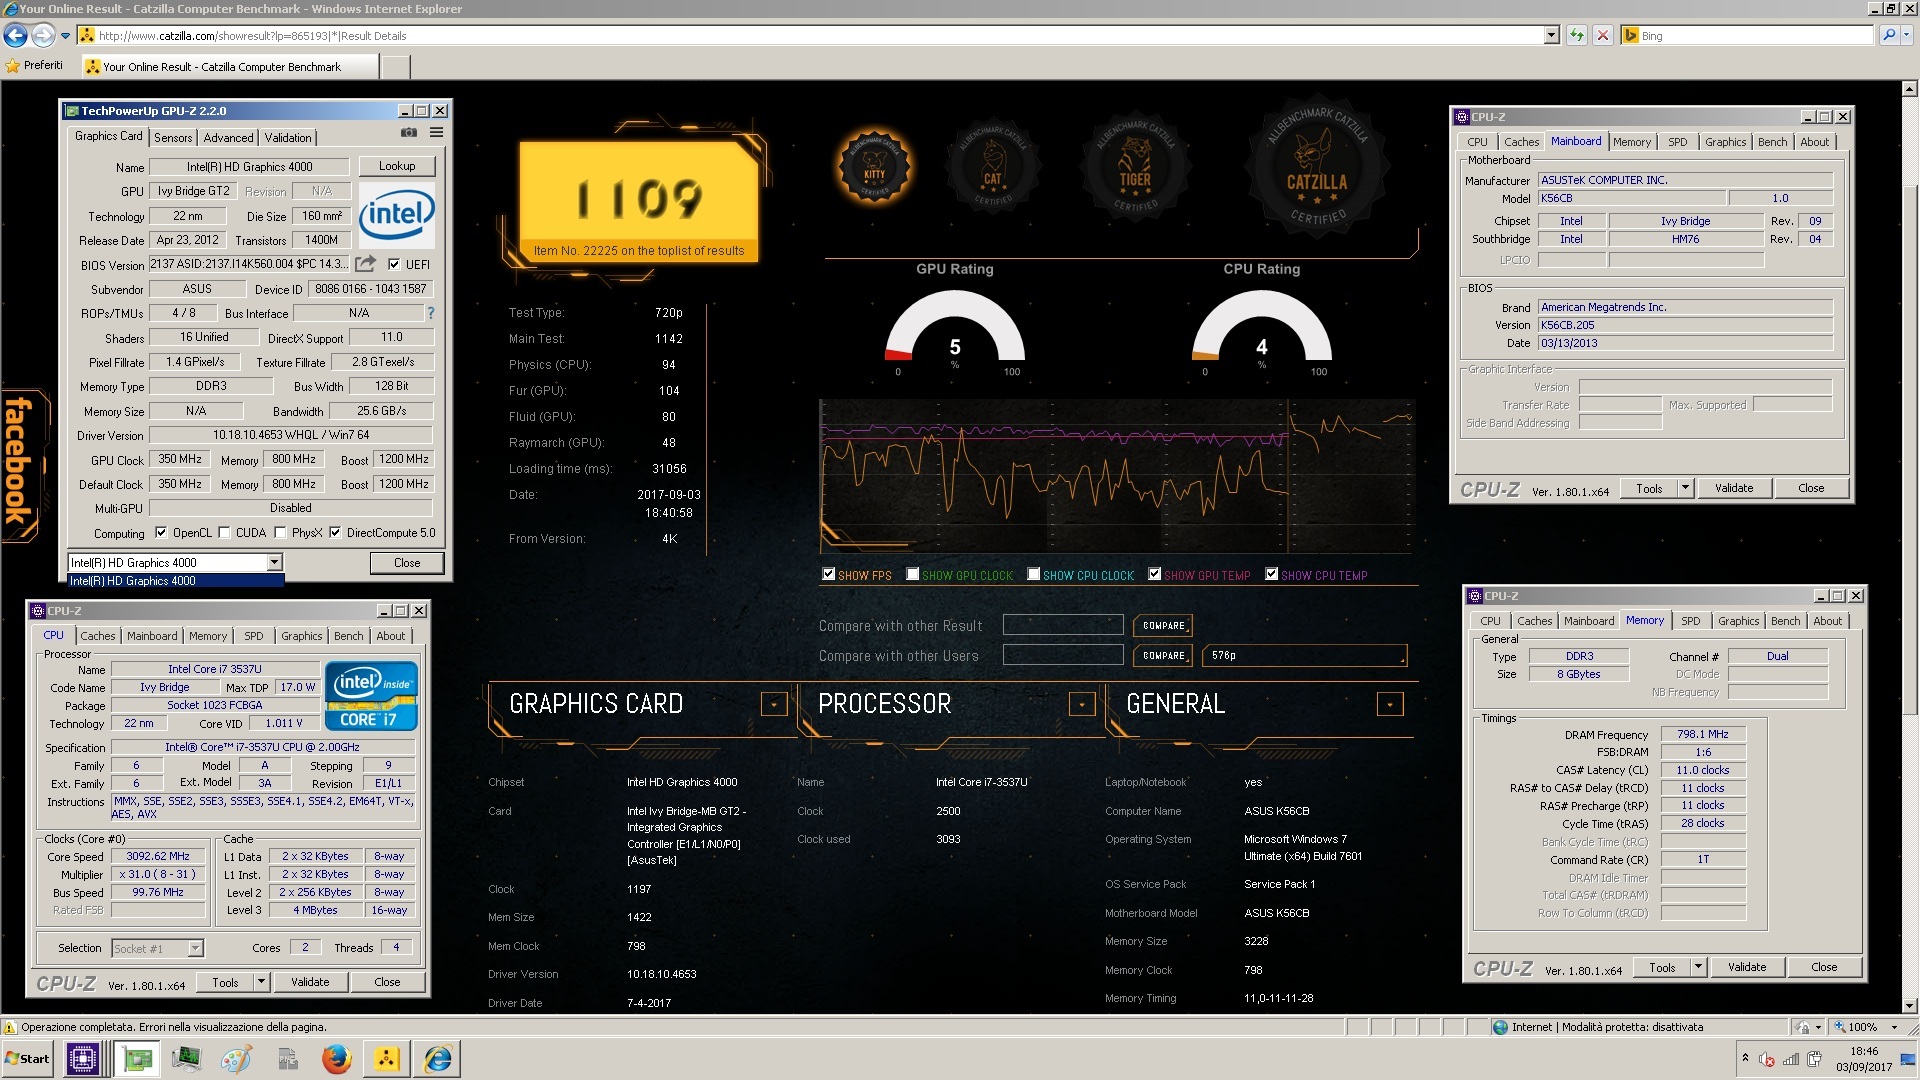1920x1080 pixels.
Task: Expand the PROCESSOR section arrow
Action: pyautogui.click(x=1082, y=704)
